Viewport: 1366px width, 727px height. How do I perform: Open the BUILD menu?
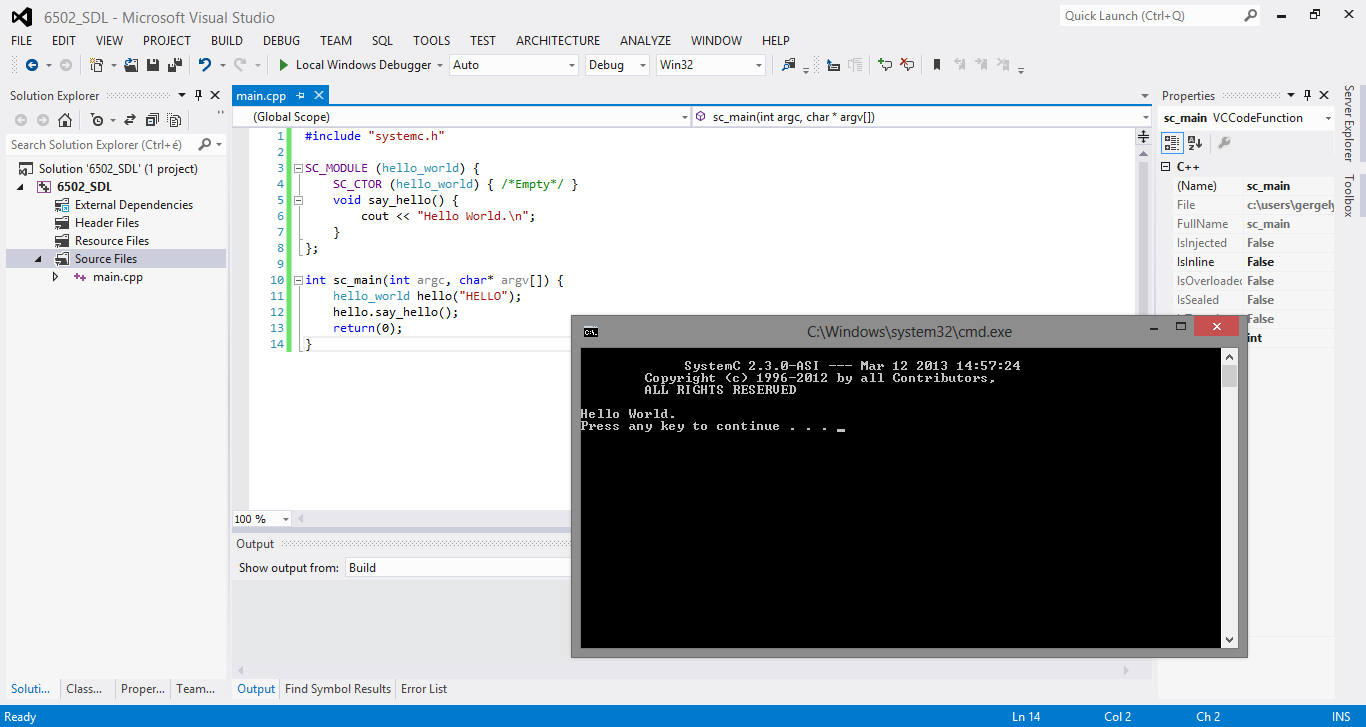(227, 40)
